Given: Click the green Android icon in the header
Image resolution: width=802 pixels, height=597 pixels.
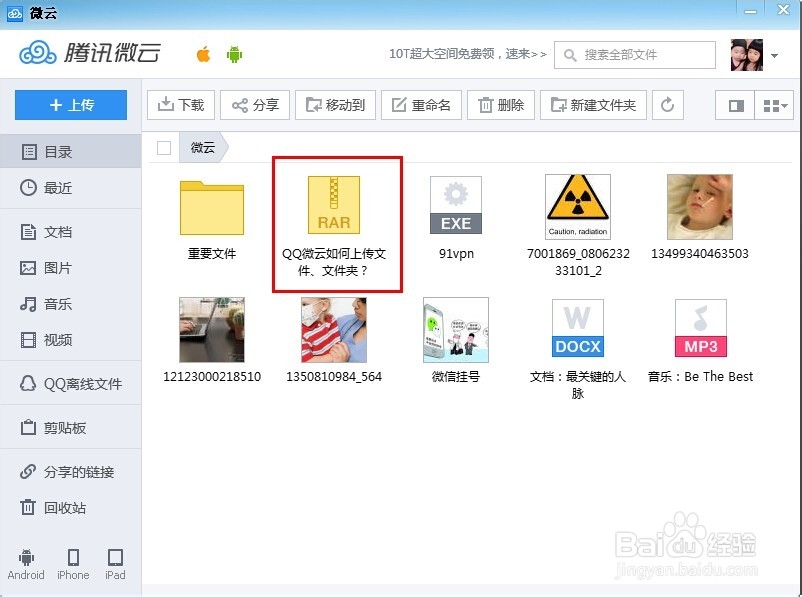Looking at the screenshot, I should (234, 54).
